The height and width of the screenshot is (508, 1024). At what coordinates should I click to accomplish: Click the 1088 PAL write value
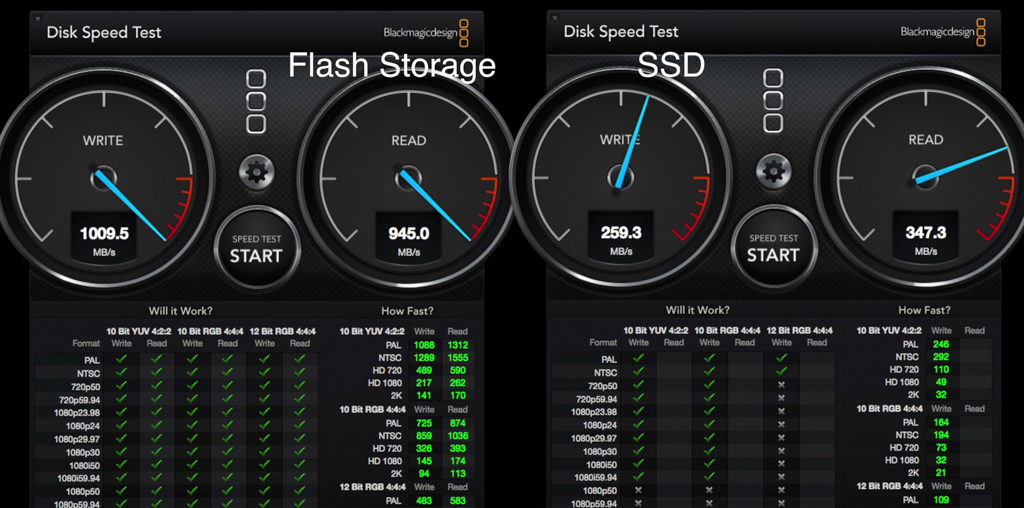coord(424,345)
